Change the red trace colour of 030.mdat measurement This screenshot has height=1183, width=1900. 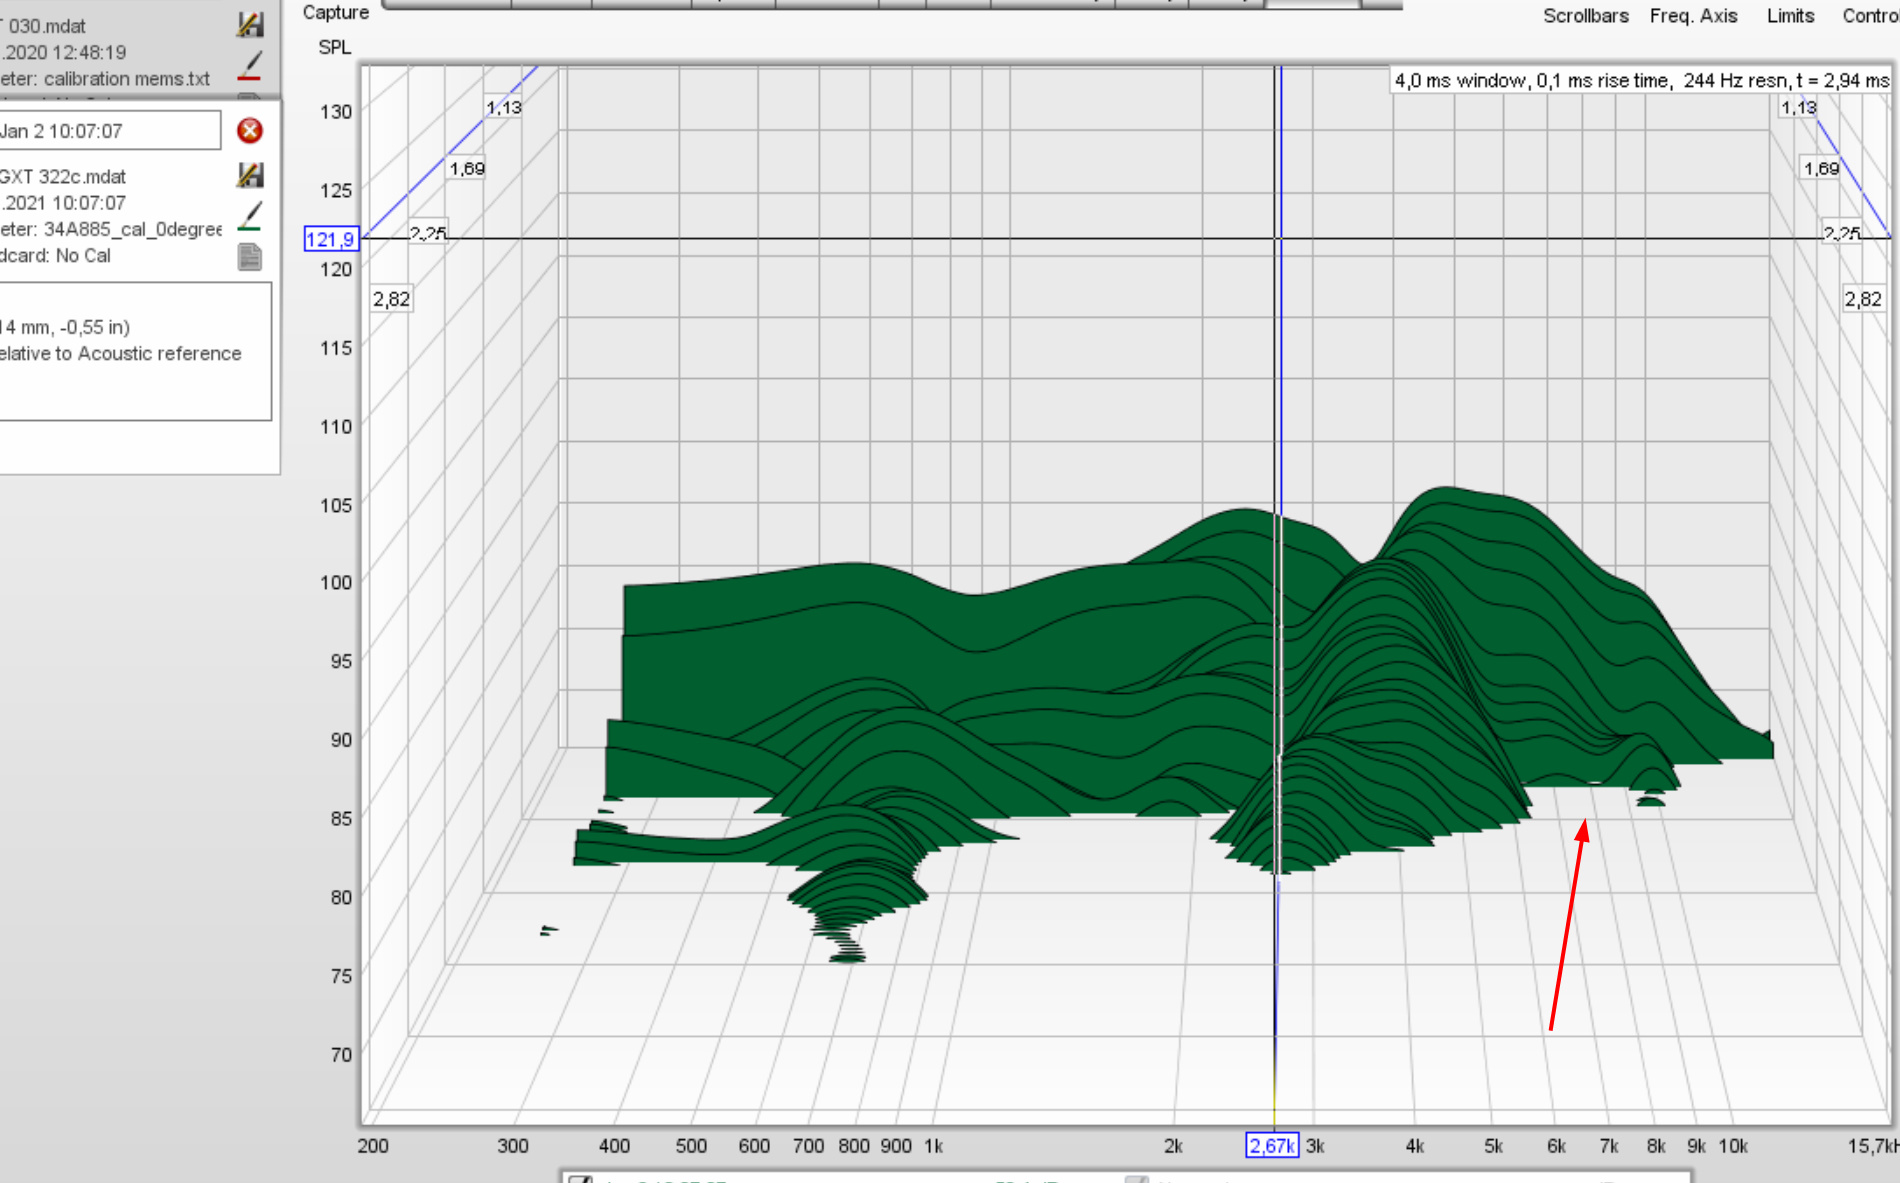pos(250,66)
